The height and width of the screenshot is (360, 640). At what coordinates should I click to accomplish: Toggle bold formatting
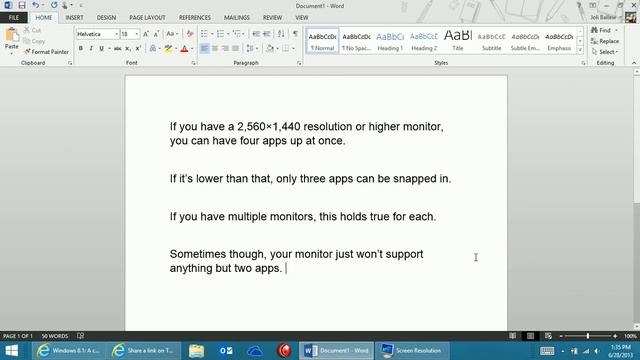coord(81,49)
